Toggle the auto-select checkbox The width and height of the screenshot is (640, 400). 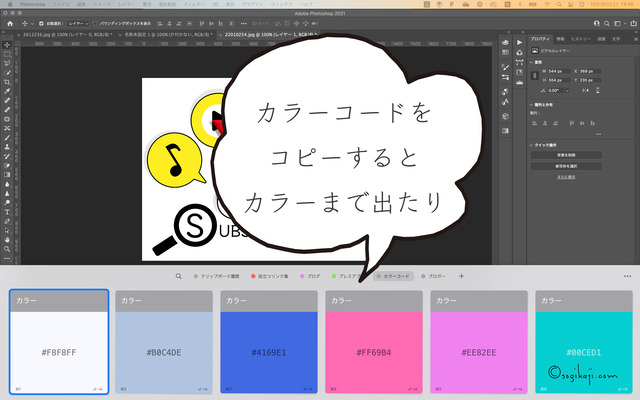point(41,24)
